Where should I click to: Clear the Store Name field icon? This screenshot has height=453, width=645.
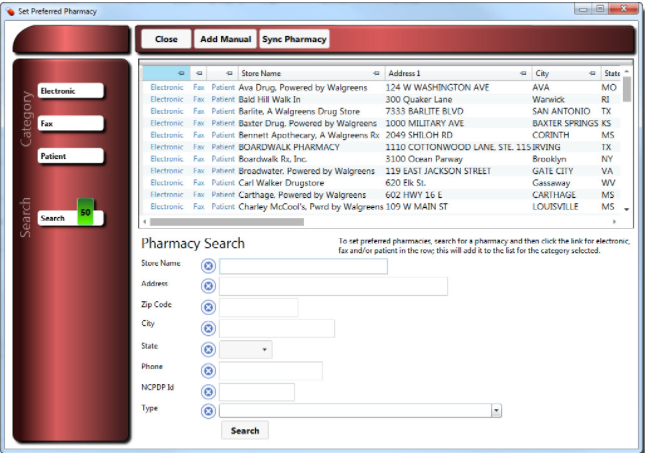click(209, 266)
